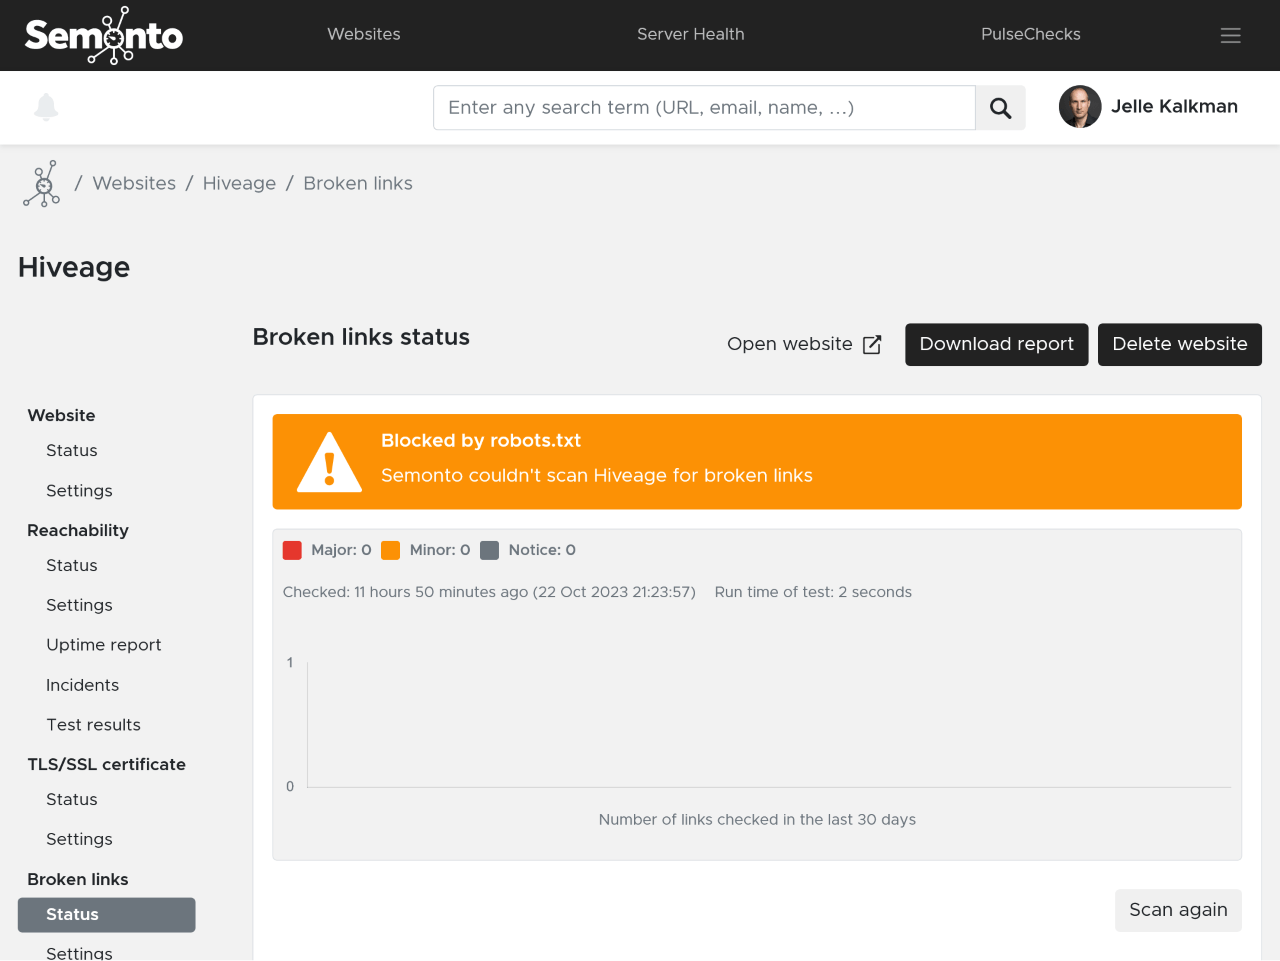This screenshot has height=961, width=1280.
Task: Open Test results in sidebar
Action: 93,725
